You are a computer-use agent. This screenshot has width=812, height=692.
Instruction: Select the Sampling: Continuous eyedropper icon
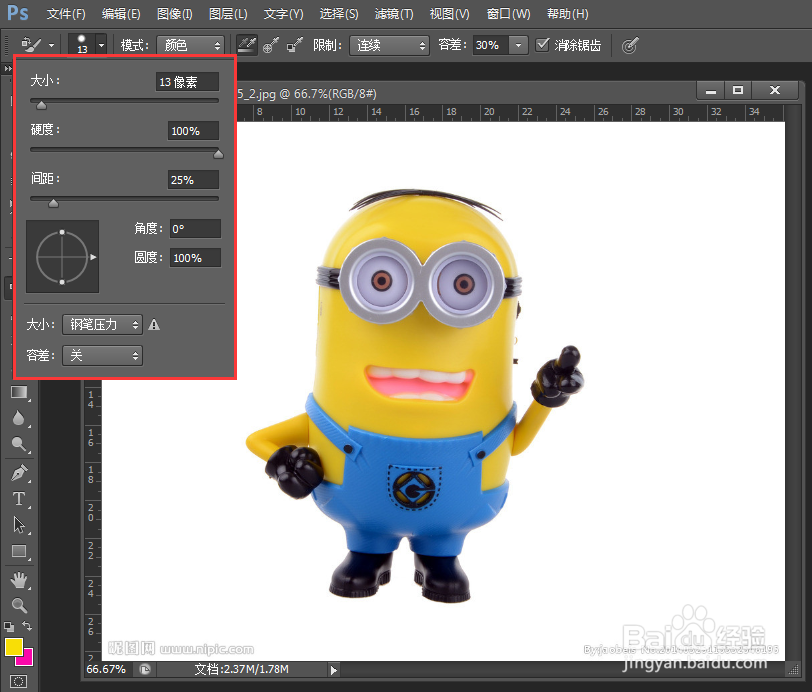point(246,45)
